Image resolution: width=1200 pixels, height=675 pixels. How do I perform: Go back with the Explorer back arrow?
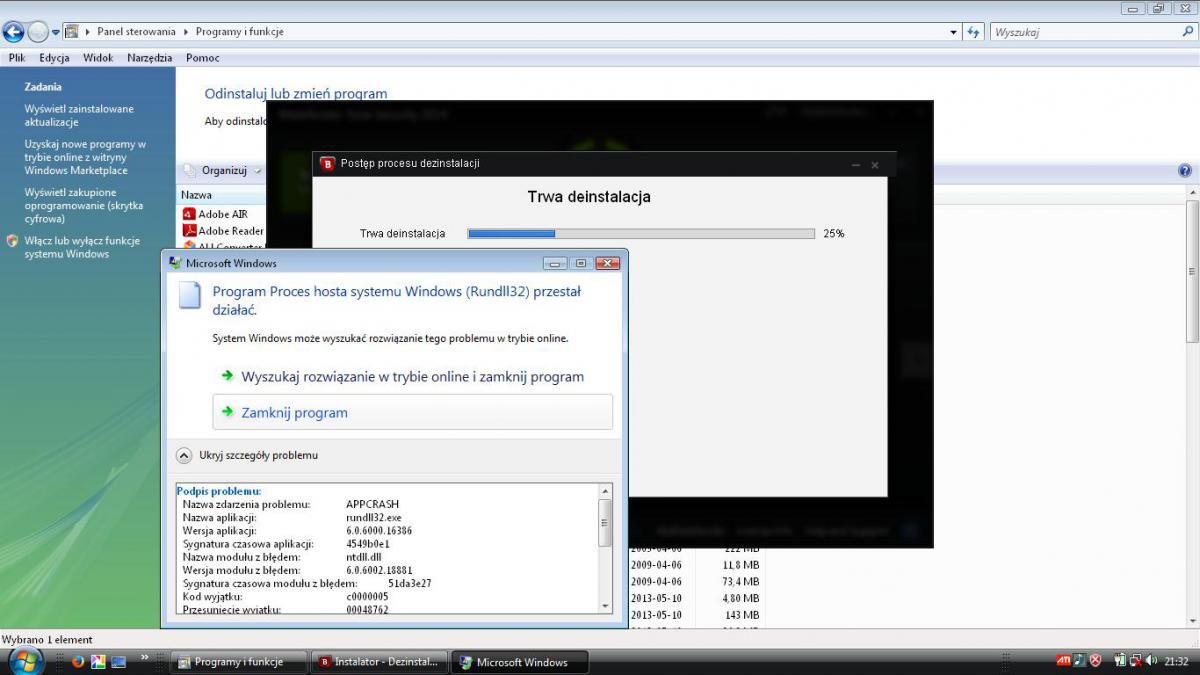14,31
